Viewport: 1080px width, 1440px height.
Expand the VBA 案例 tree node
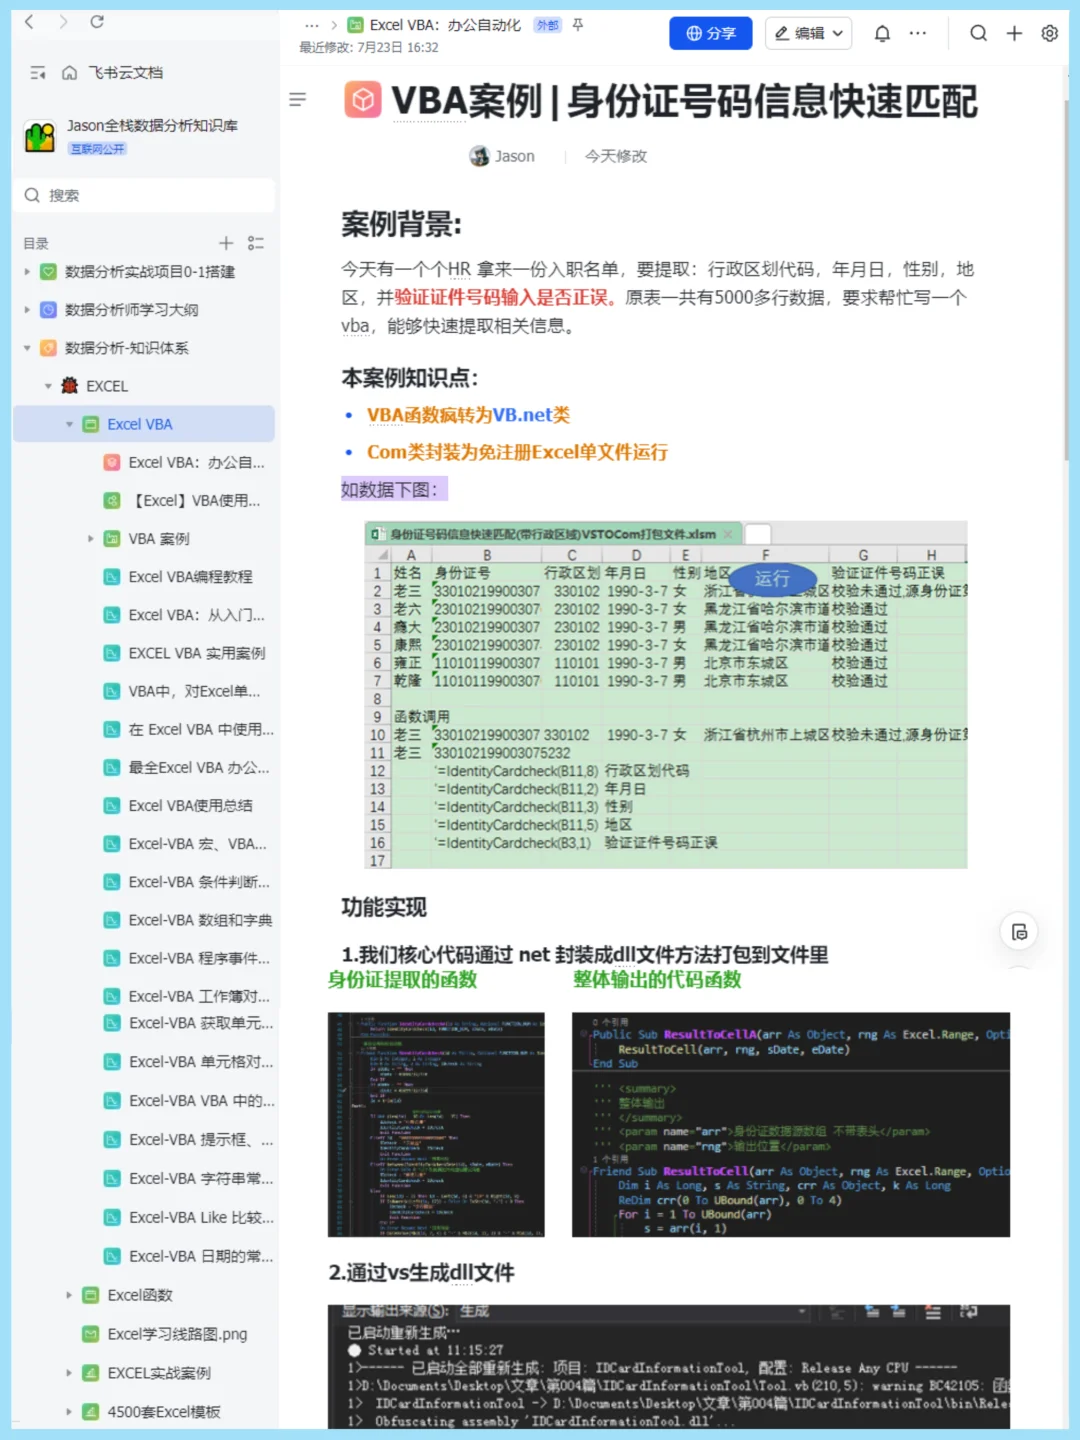[91, 538]
